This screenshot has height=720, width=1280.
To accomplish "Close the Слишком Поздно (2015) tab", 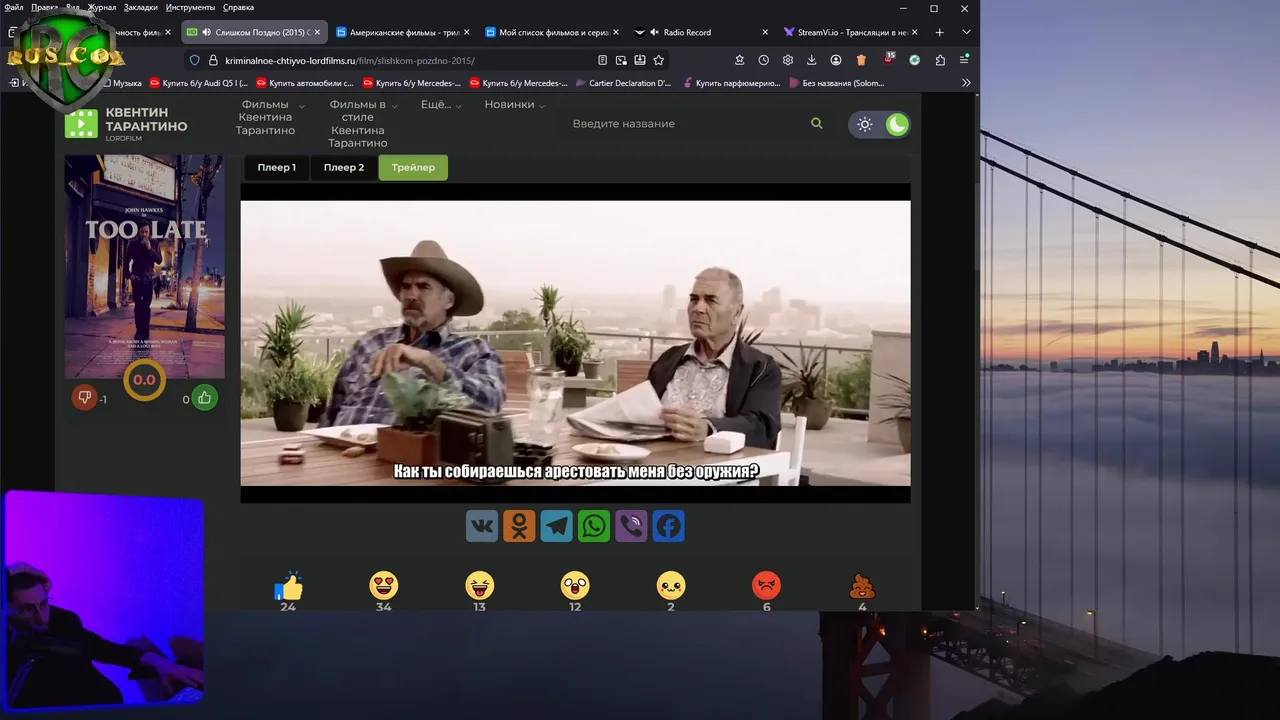I will [317, 32].
